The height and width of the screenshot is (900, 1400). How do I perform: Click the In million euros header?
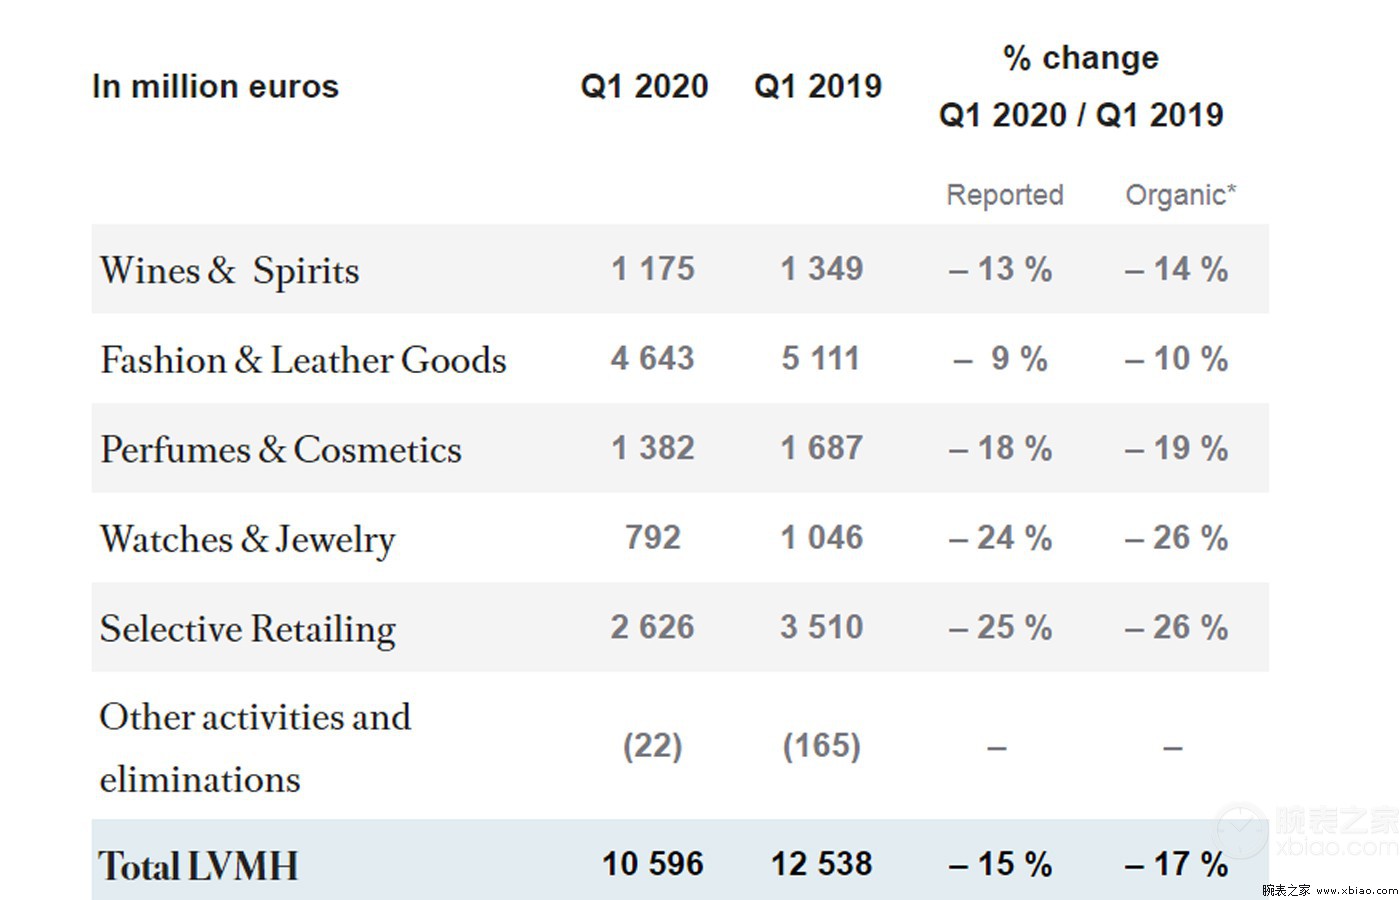point(215,87)
